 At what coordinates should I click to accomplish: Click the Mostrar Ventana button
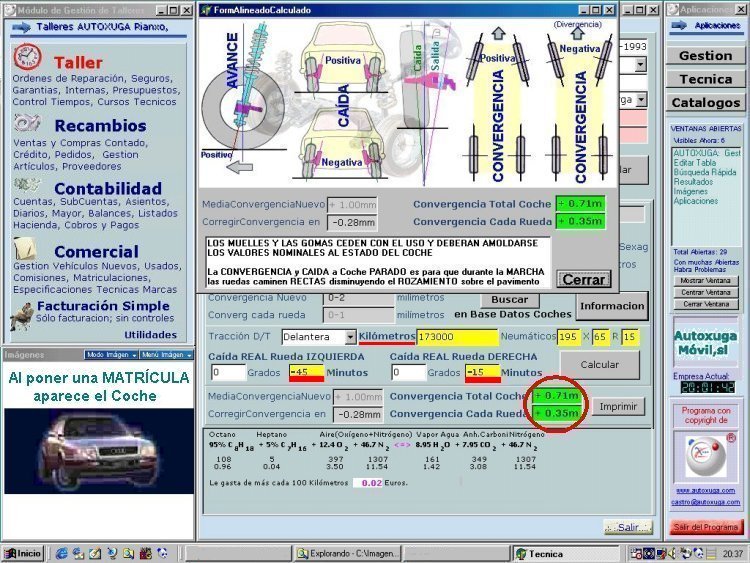pos(706,281)
